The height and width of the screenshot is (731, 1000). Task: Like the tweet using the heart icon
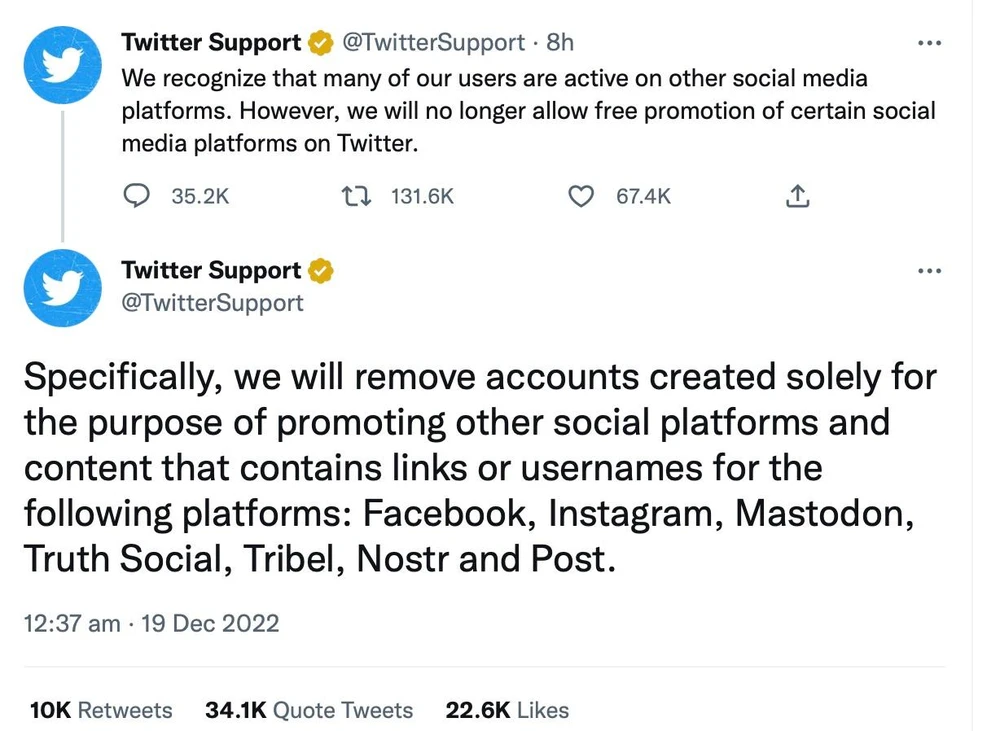click(x=581, y=196)
